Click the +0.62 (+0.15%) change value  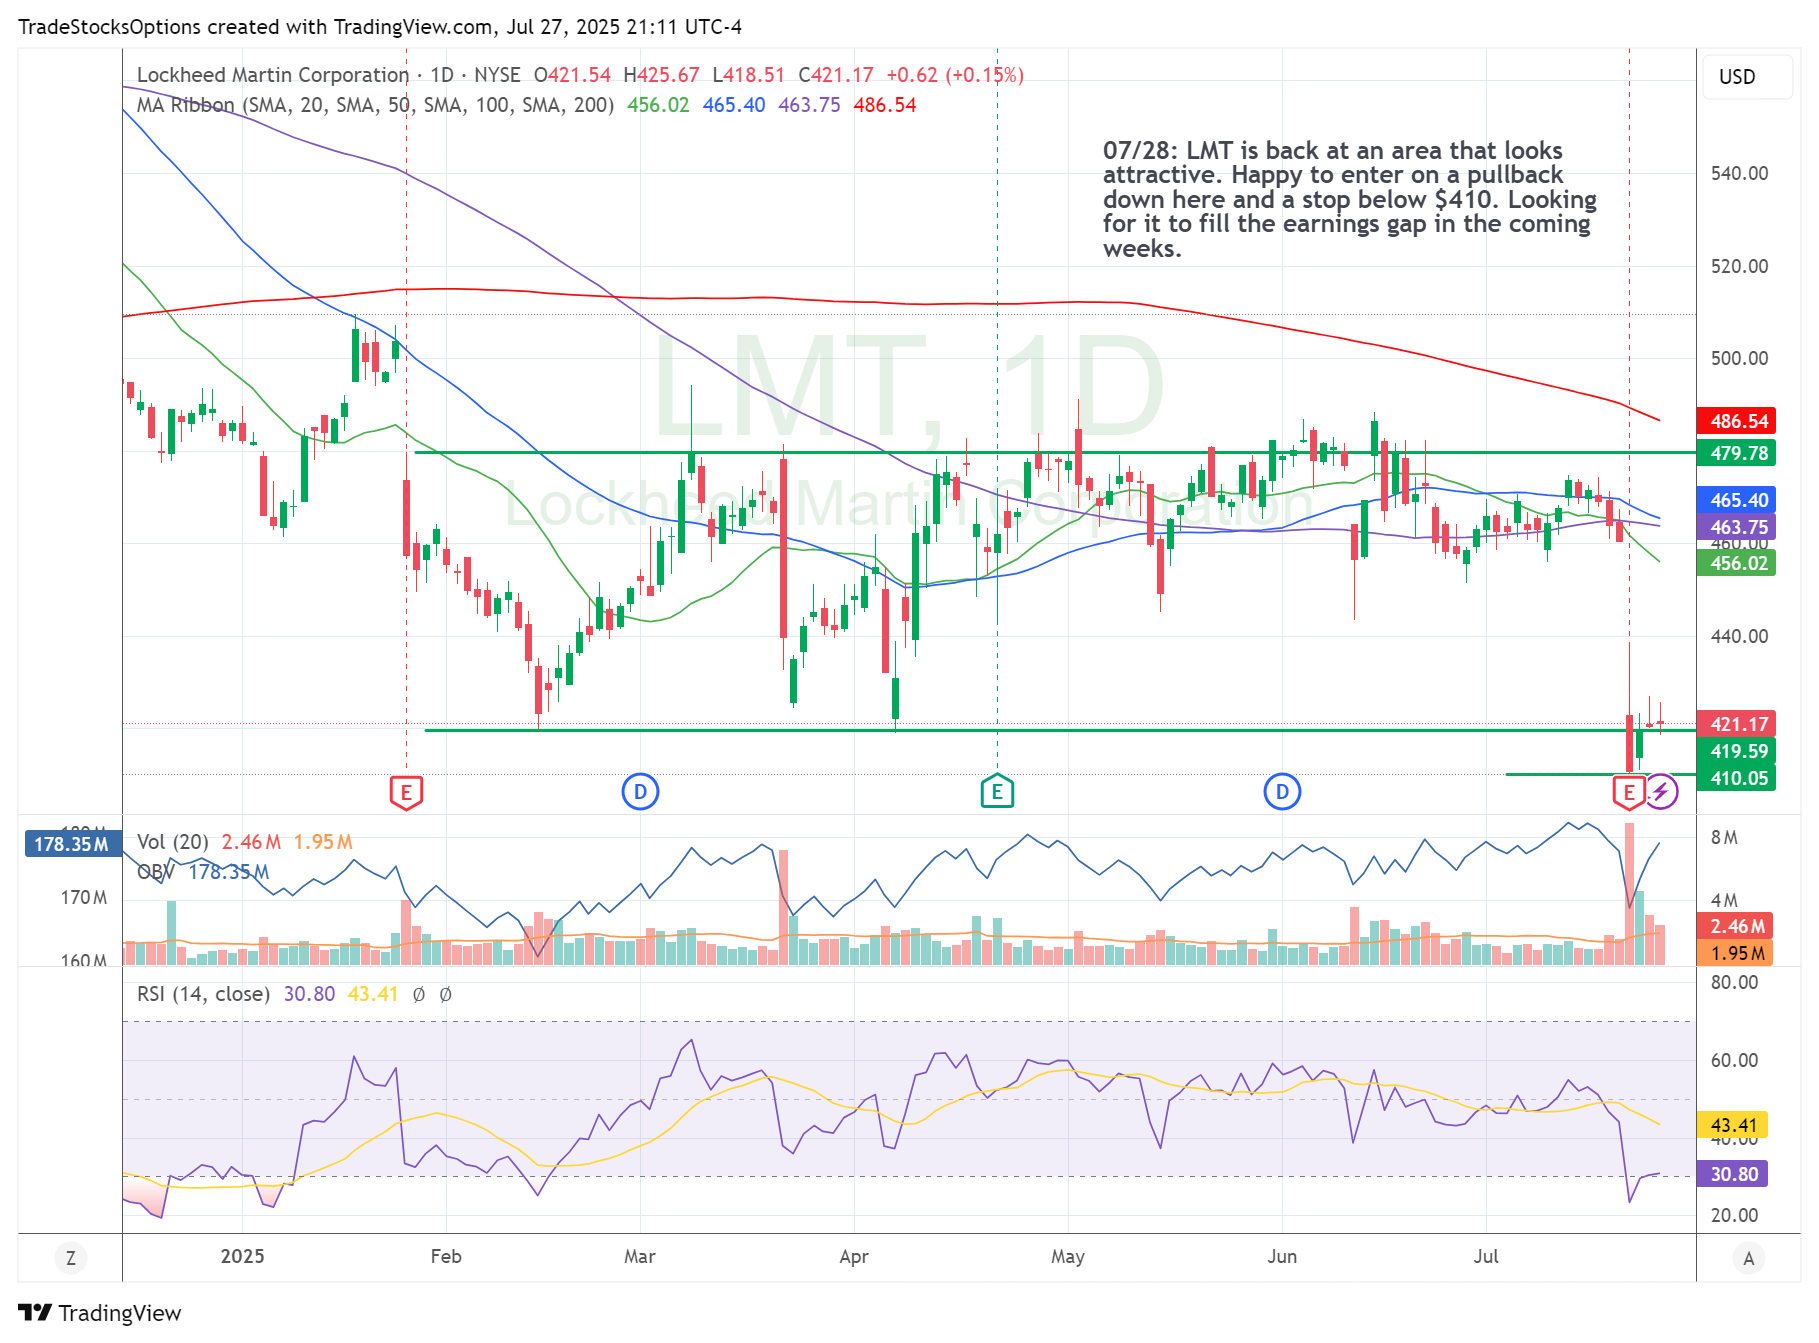955,75
